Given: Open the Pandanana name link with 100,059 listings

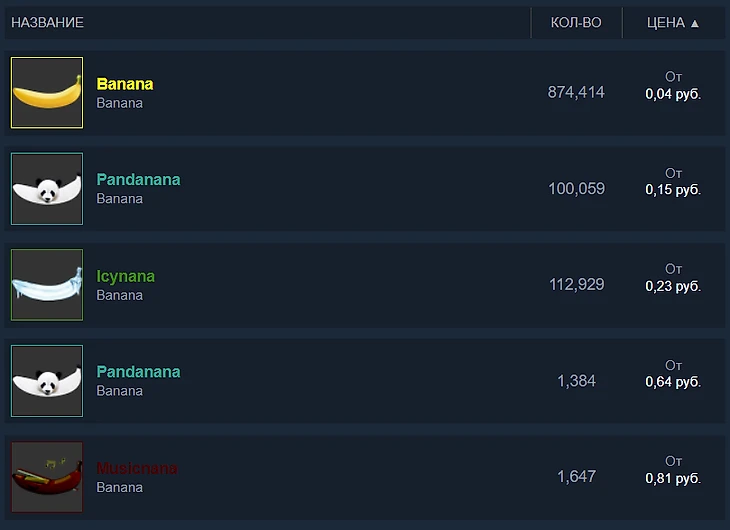Looking at the screenshot, I should tap(138, 179).
